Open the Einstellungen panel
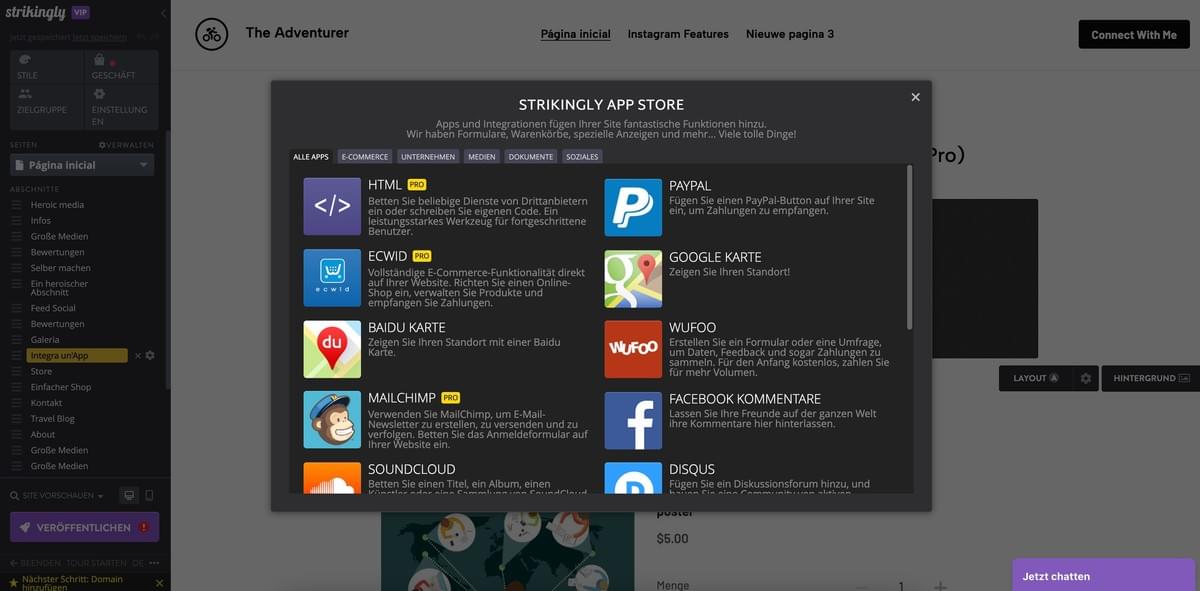Screen dimensions: 1200x591 121,105
